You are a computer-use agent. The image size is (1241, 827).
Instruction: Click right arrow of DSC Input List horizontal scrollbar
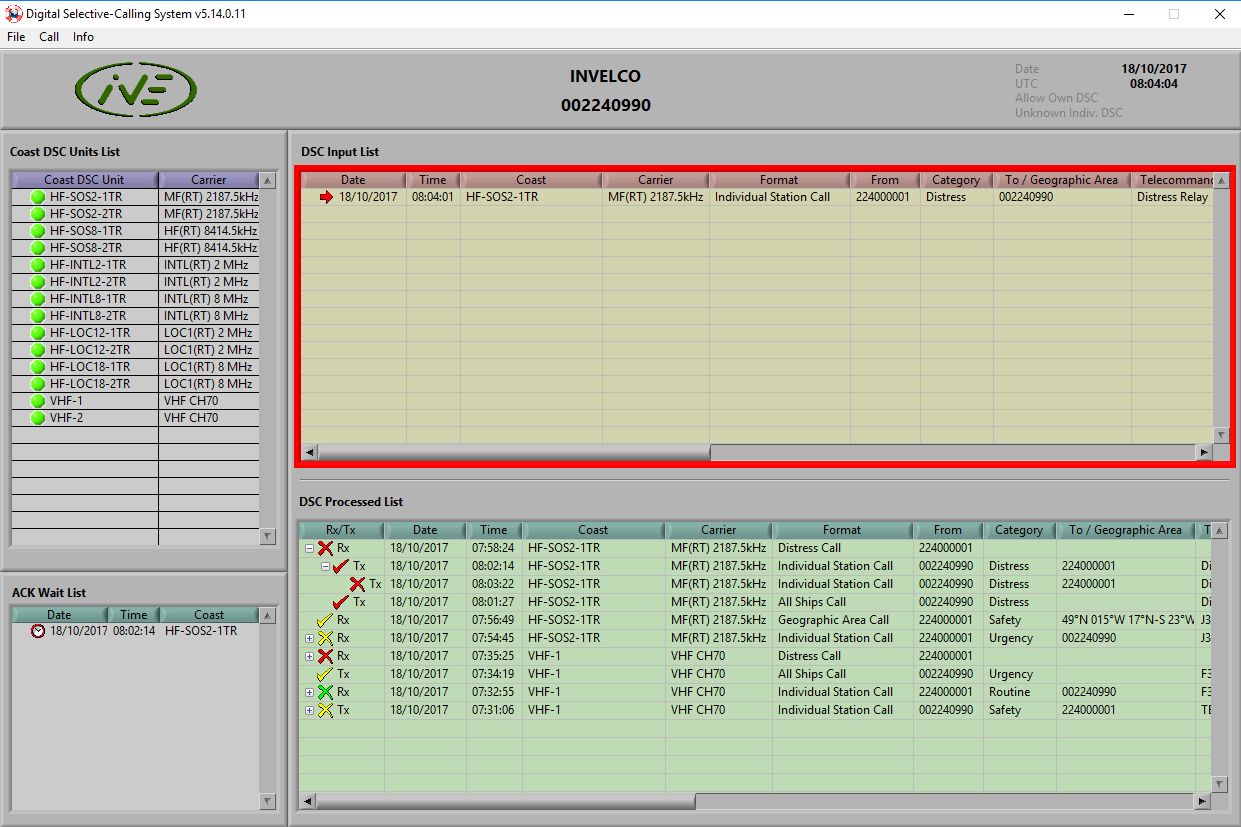point(1204,452)
